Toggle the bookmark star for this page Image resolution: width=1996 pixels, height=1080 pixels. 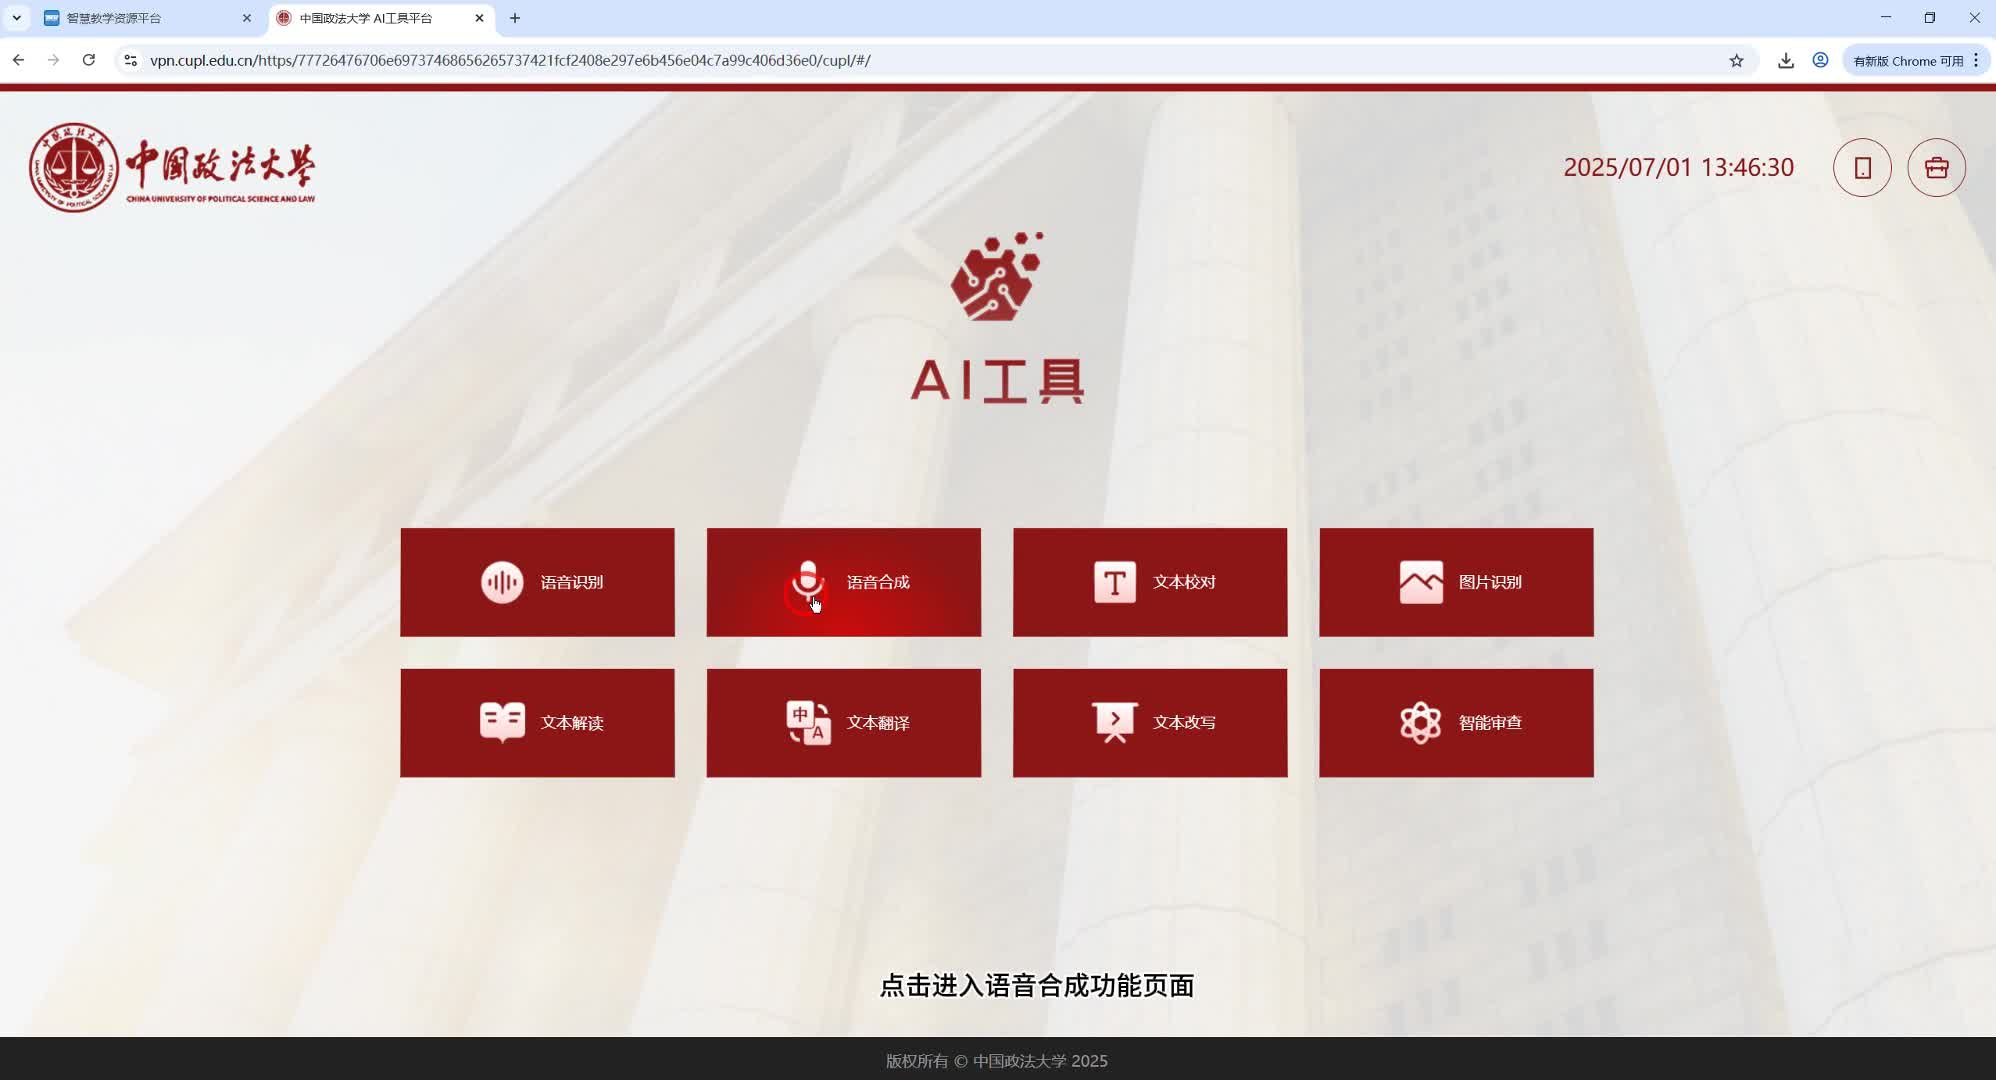click(1737, 60)
